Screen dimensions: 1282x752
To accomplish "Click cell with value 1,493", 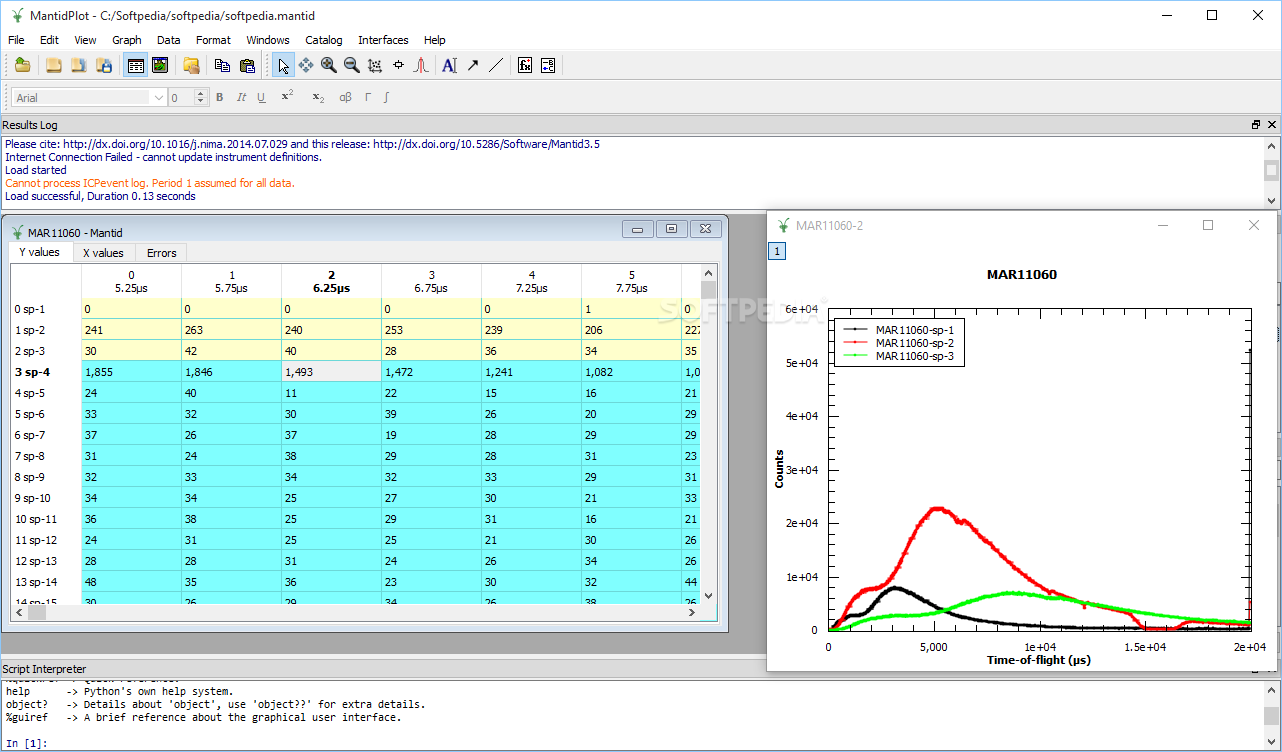I will click(x=331, y=372).
